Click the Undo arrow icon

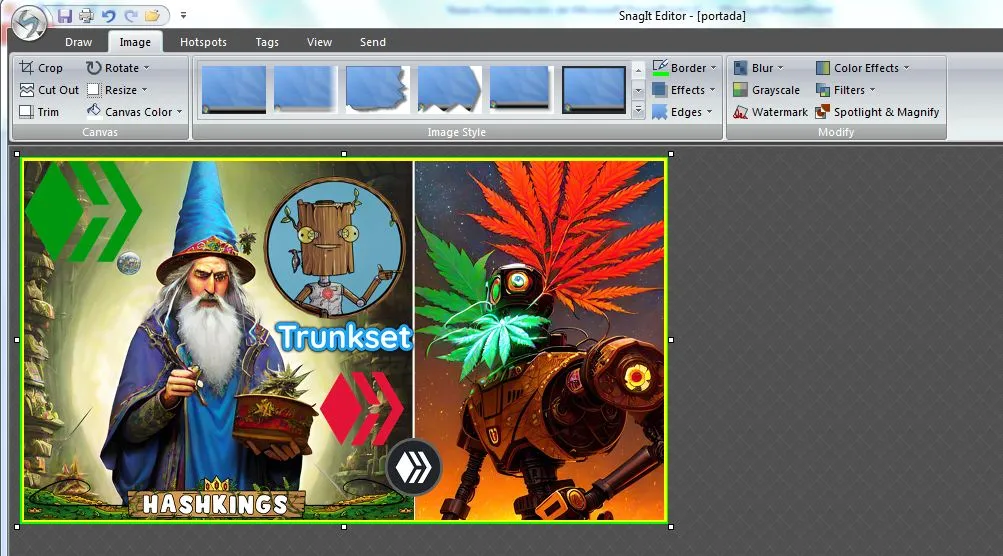pyautogui.click(x=108, y=15)
